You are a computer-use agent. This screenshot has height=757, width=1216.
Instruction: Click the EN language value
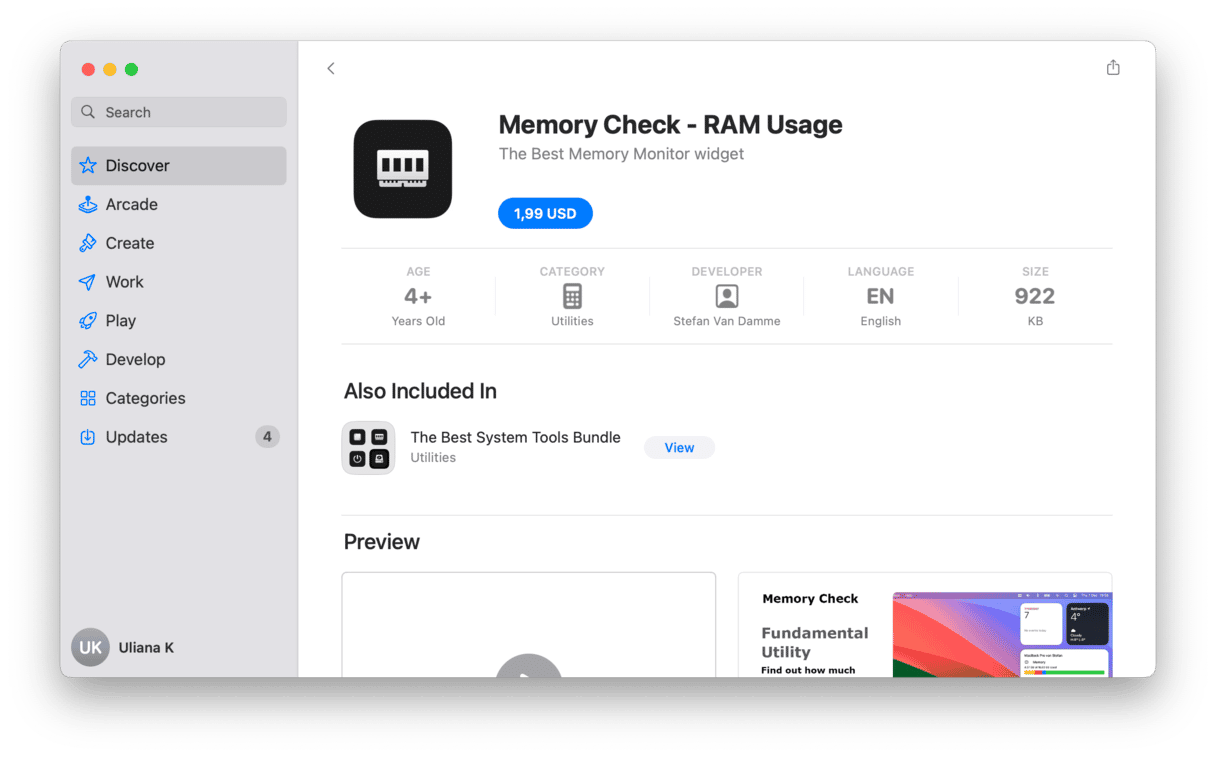click(x=880, y=296)
